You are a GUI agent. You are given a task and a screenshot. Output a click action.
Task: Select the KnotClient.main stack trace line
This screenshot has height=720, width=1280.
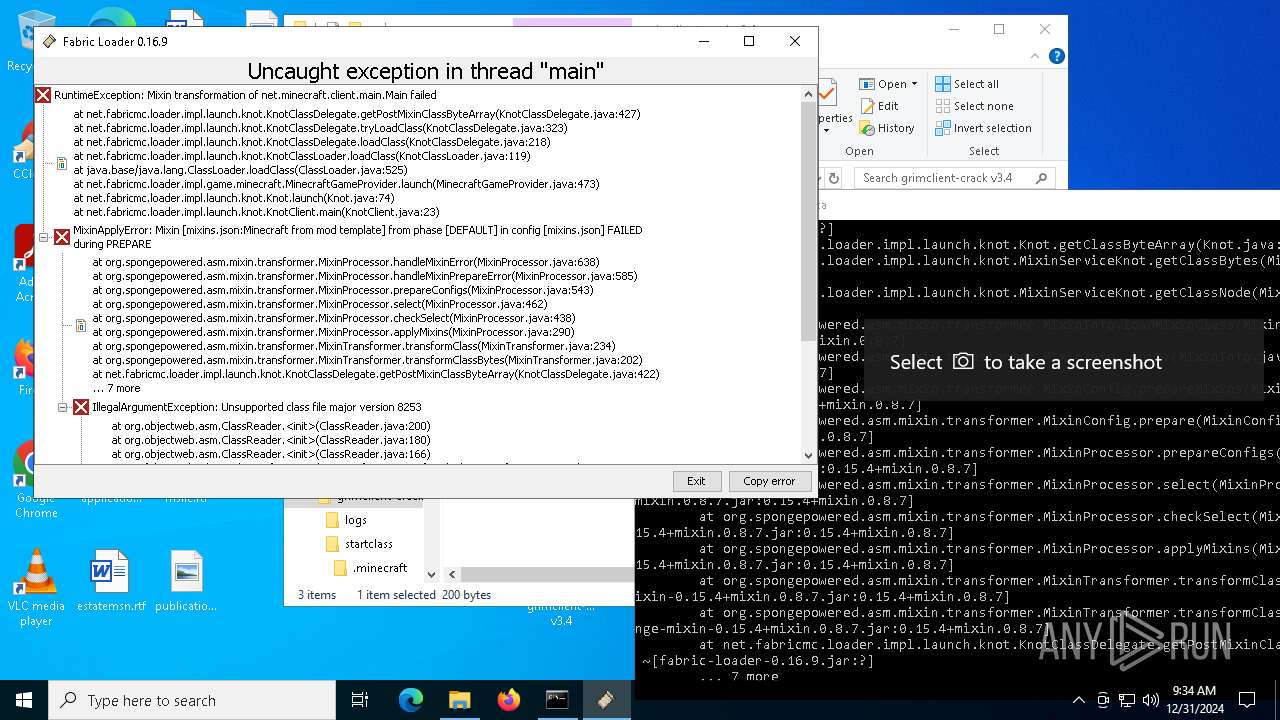[256, 212]
